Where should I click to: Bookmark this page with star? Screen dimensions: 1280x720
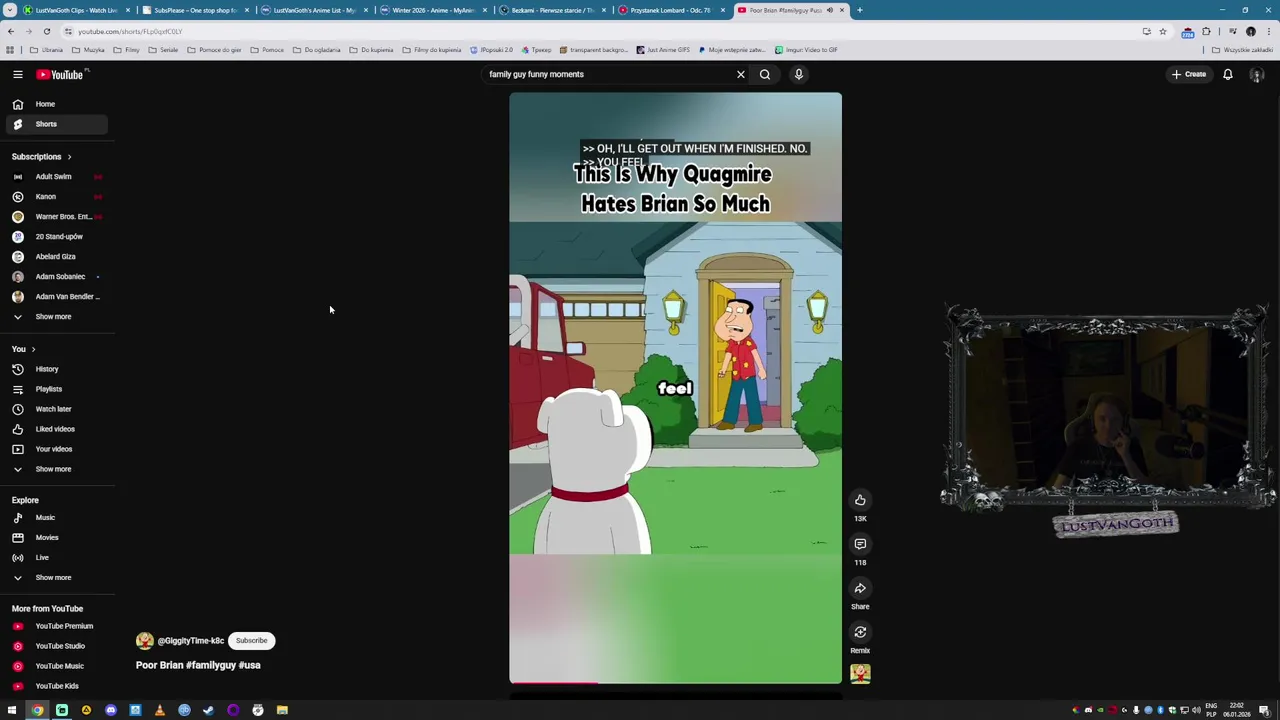point(1162,31)
